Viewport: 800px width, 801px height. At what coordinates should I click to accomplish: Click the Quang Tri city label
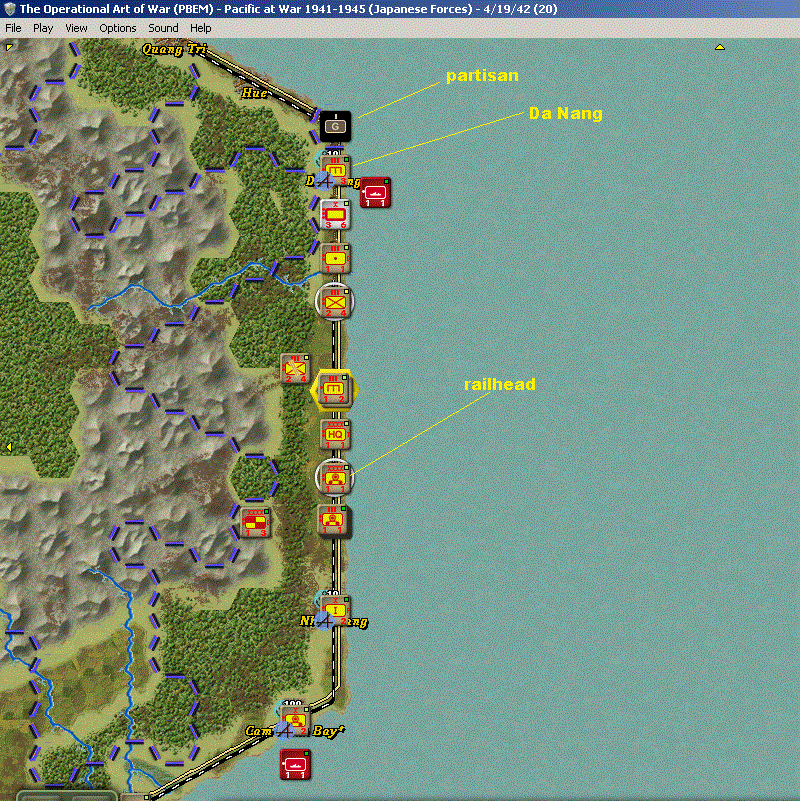174,49
